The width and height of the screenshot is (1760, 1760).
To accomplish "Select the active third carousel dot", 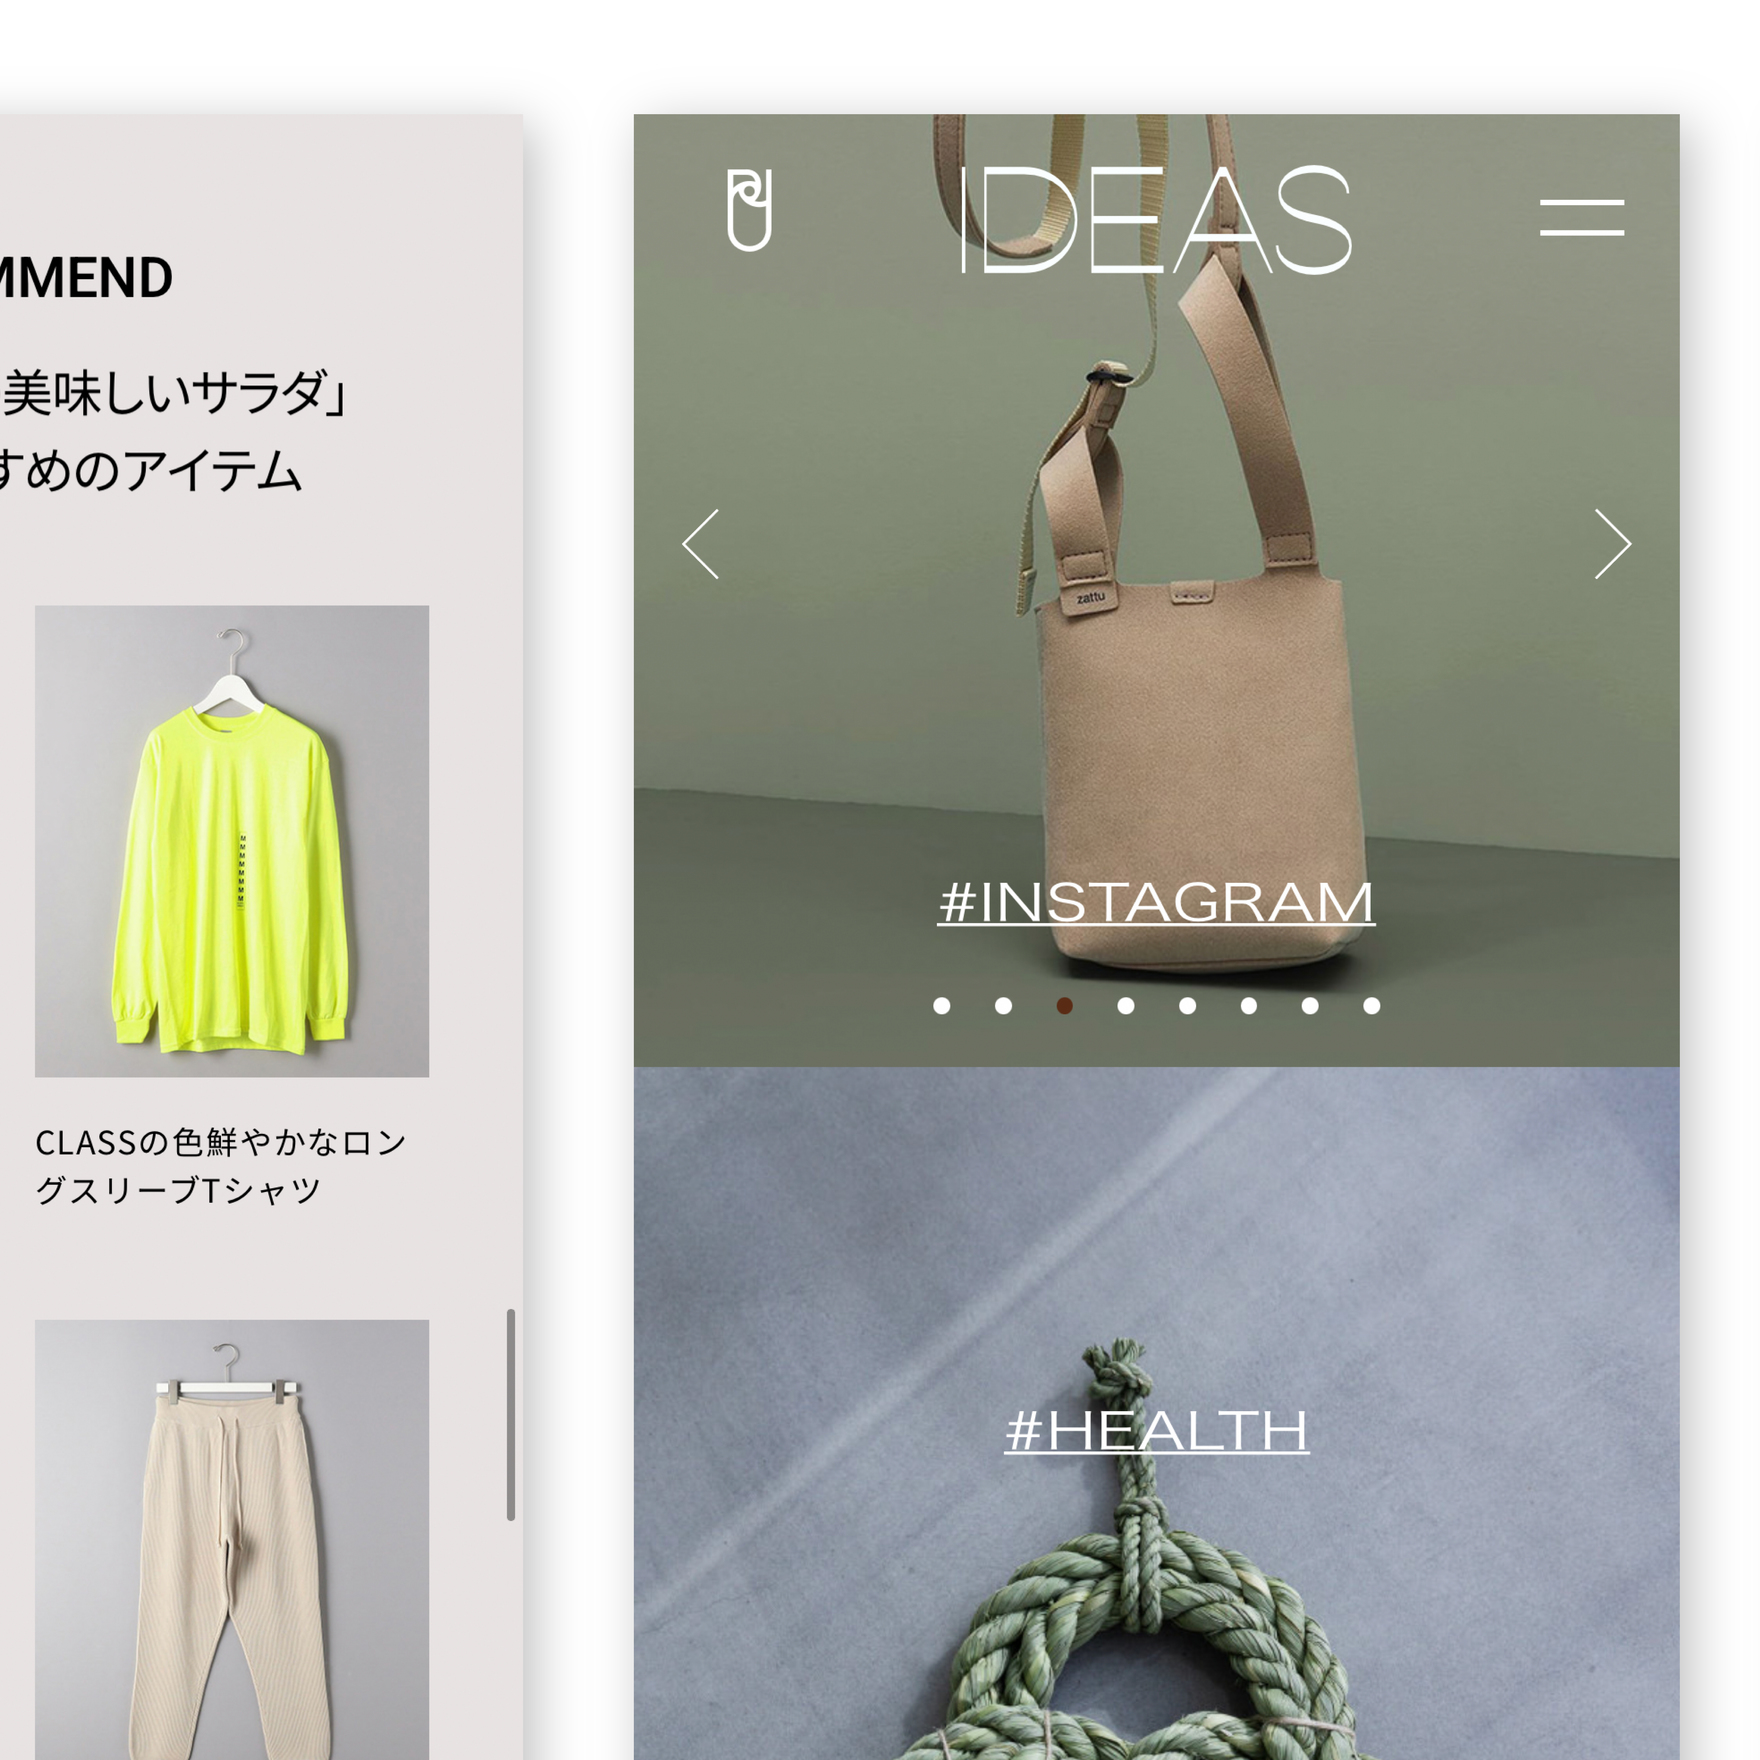I will [x=1065, y=1006].
